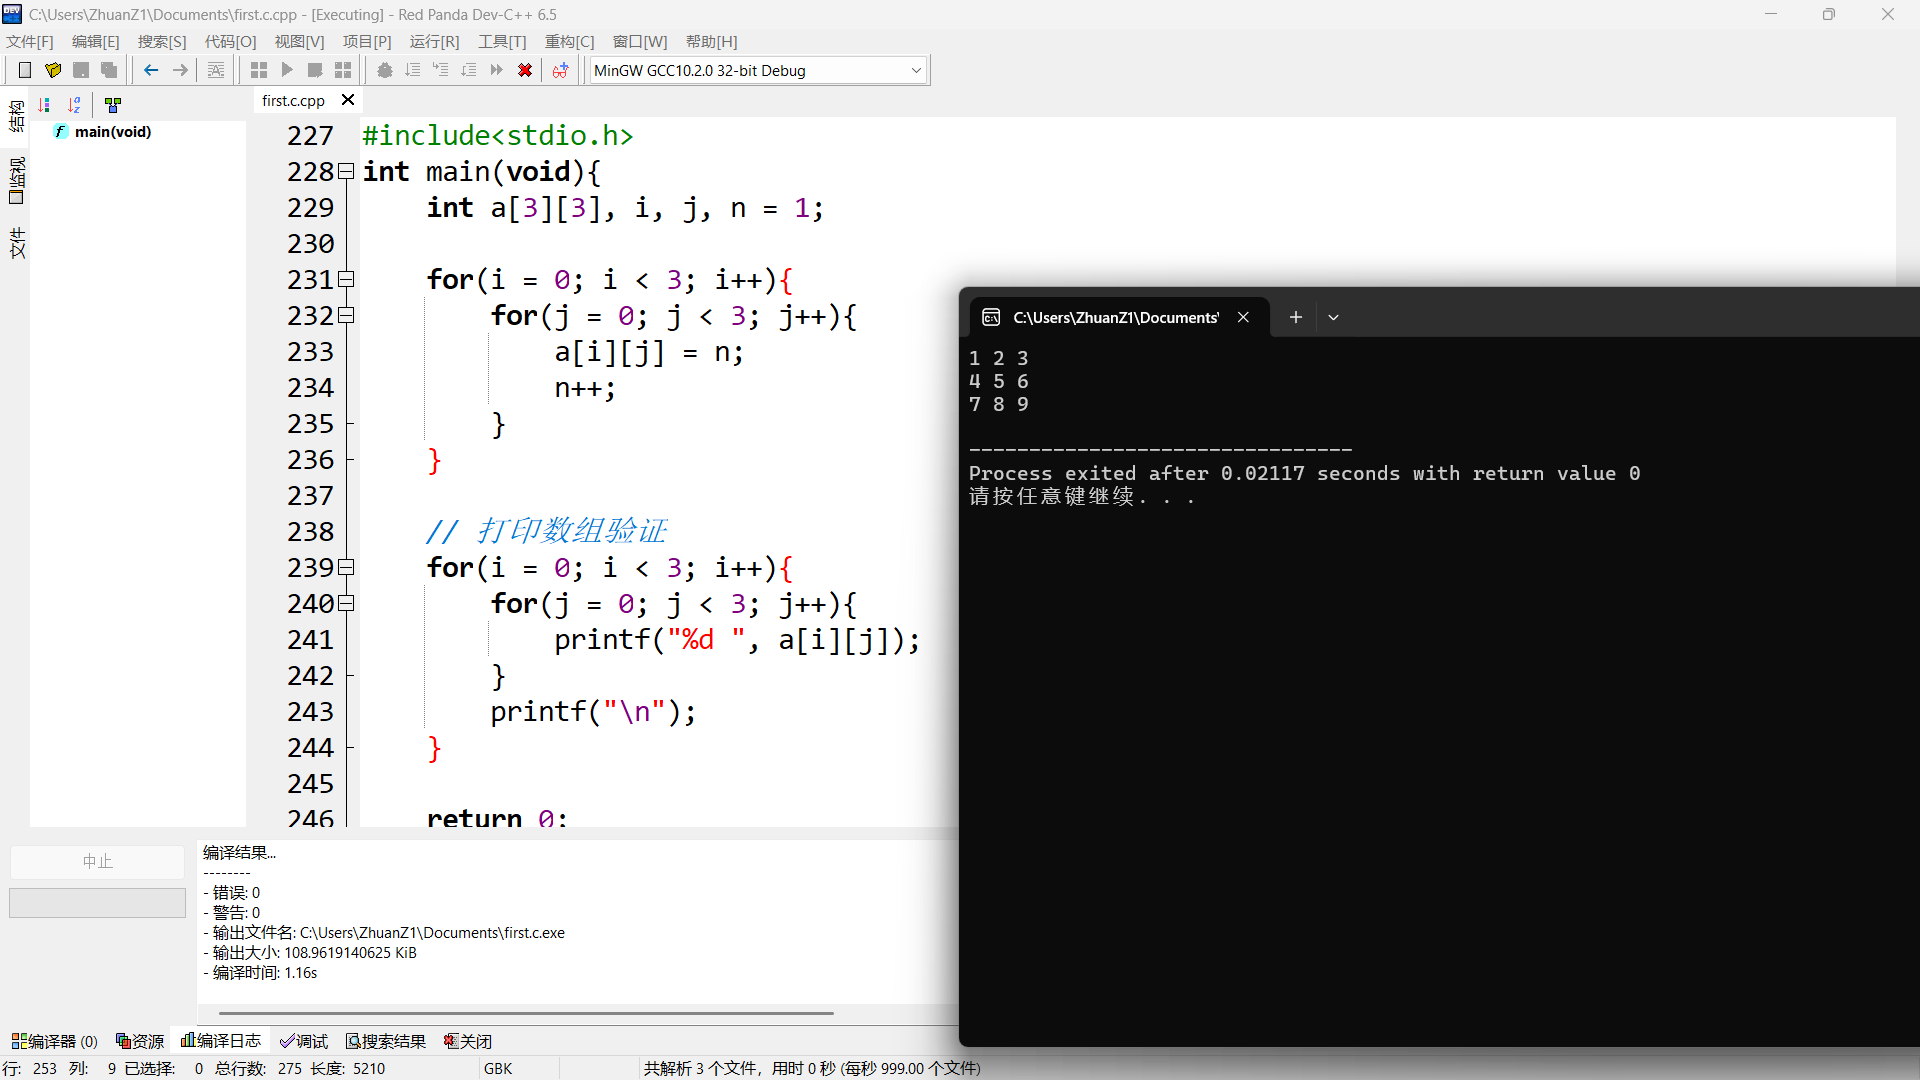Viewport: 1920px width, 1080px height.
Task: Select main(void) in the structure tree
Action: pyautogui.click(x=112, y=132)
